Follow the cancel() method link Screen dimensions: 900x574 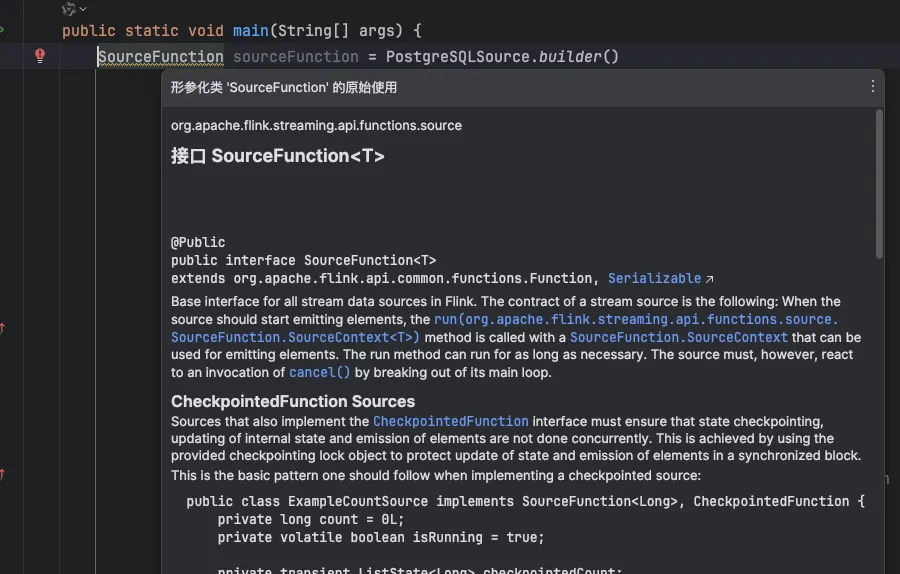tap(320, 373)
